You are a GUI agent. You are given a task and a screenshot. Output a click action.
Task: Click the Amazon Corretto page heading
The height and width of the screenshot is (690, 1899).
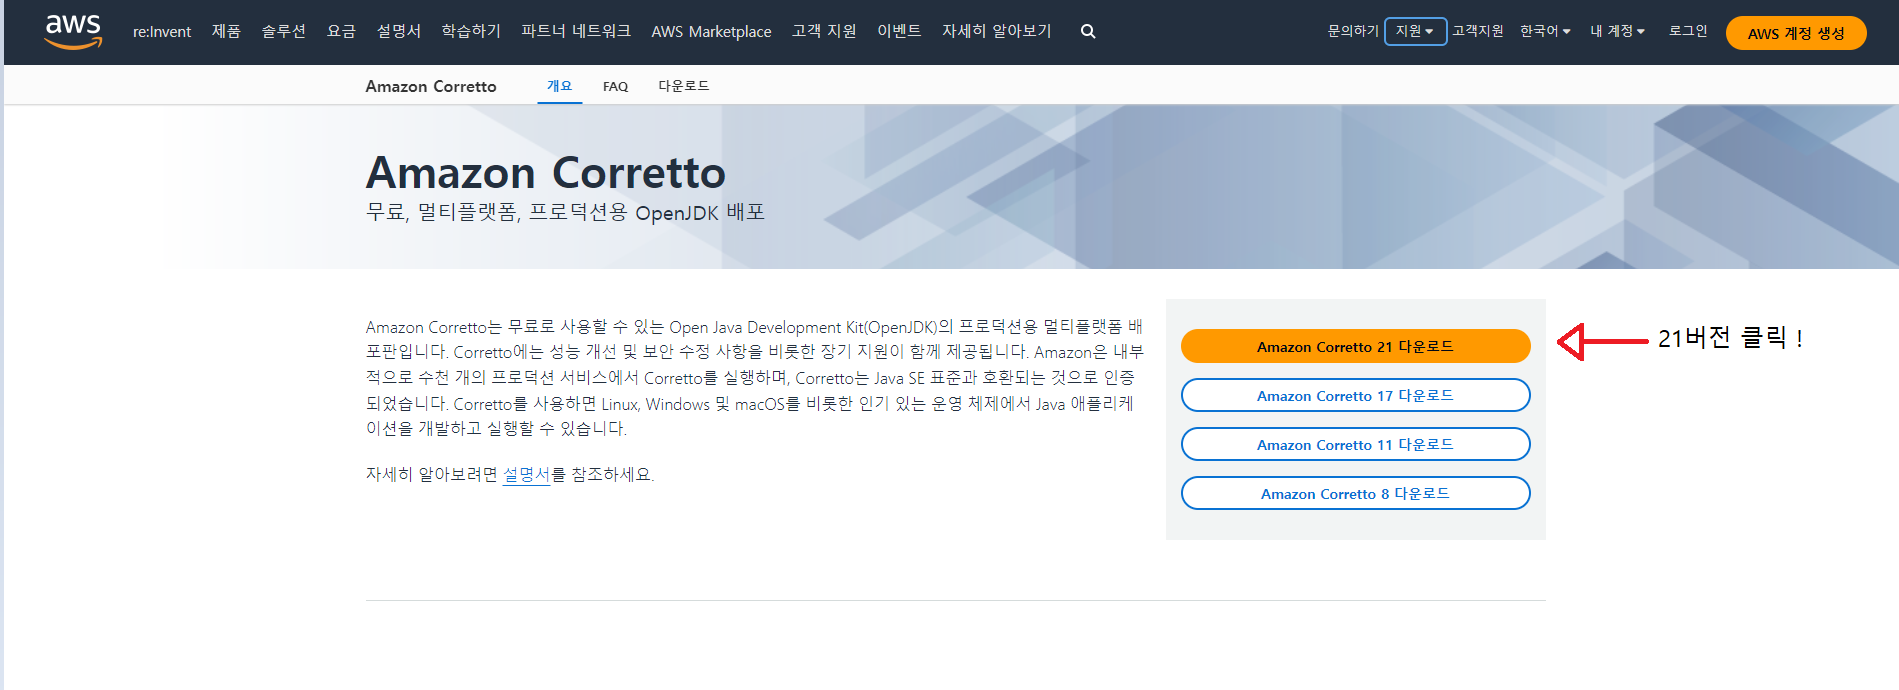coord(546,173)
